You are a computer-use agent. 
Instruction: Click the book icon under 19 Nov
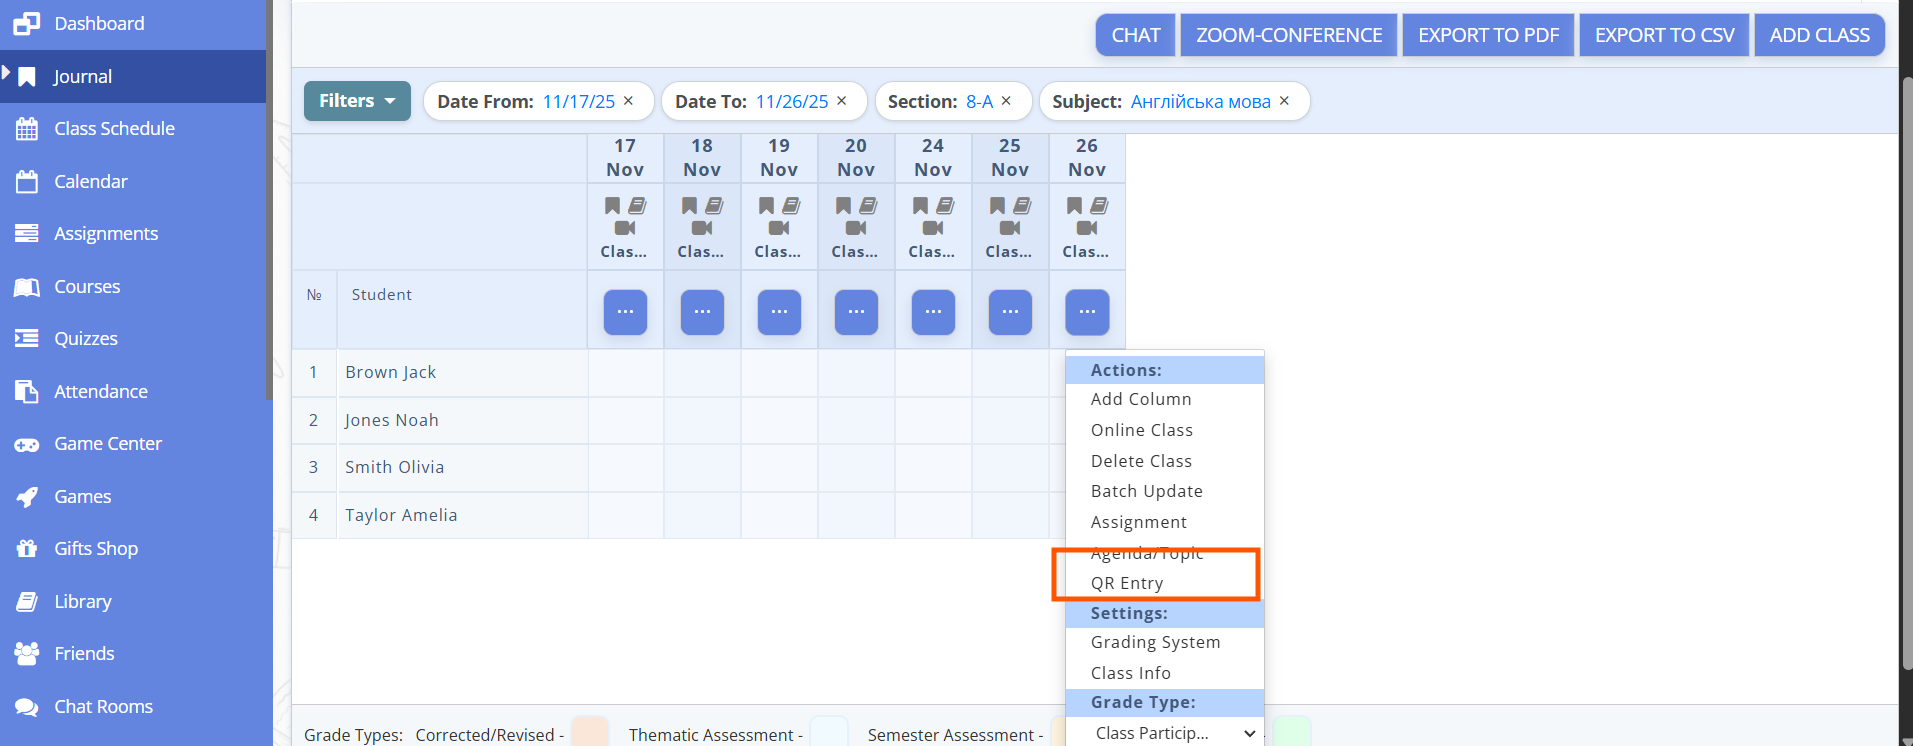click(x=791, y=206)
